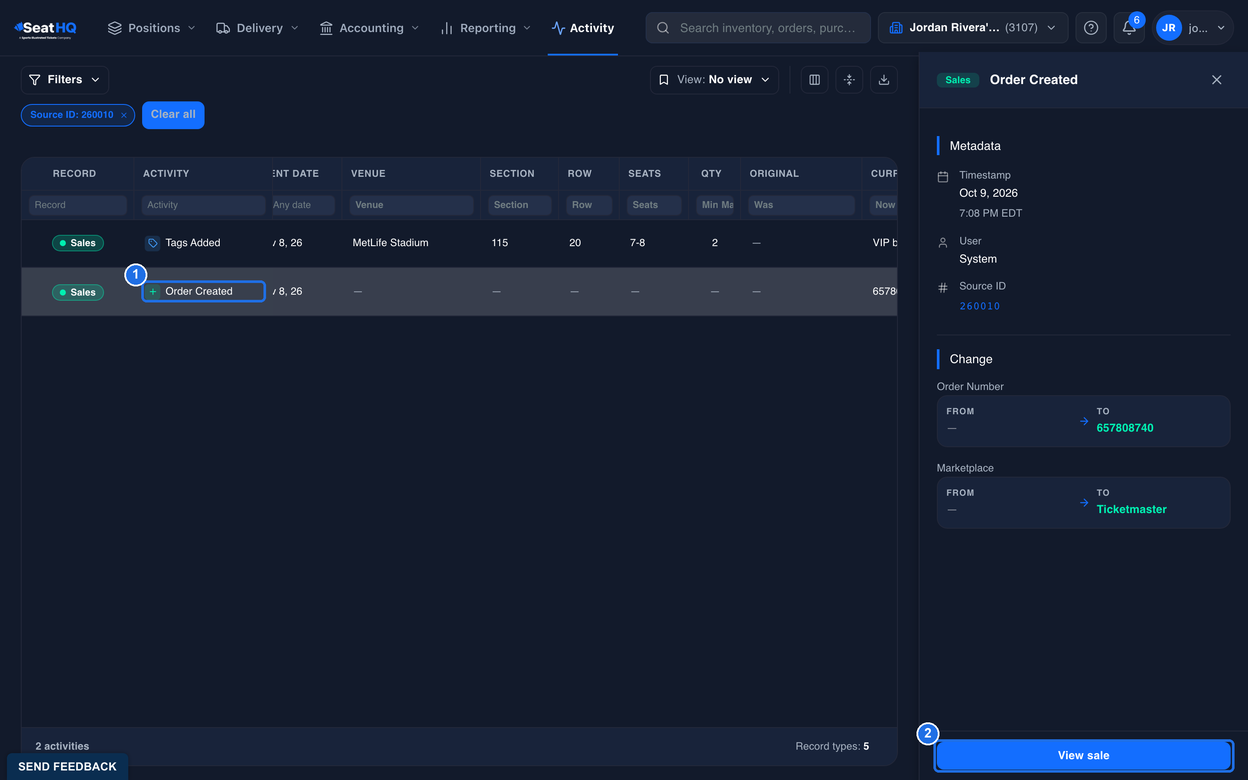Expand the user profile chevron
The height and width of the screenshot is (780, 1248).
pos(1221,28)
